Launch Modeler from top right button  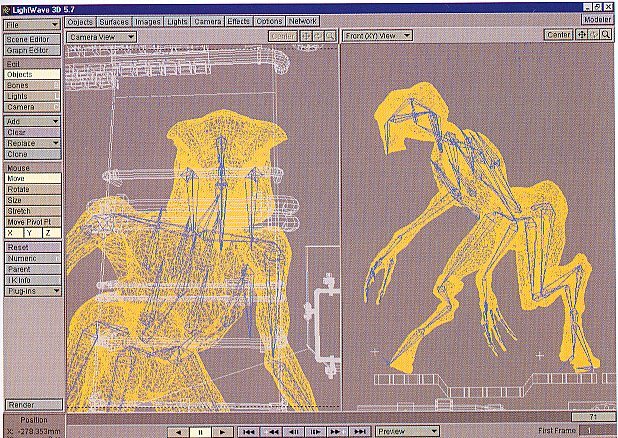click(596, 19)
